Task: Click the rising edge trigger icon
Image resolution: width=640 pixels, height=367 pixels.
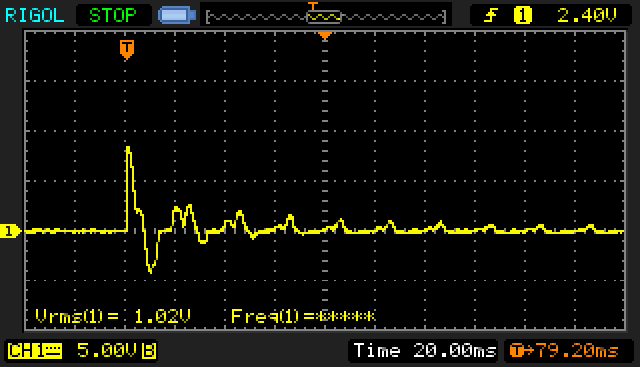Action: point(490,16)
